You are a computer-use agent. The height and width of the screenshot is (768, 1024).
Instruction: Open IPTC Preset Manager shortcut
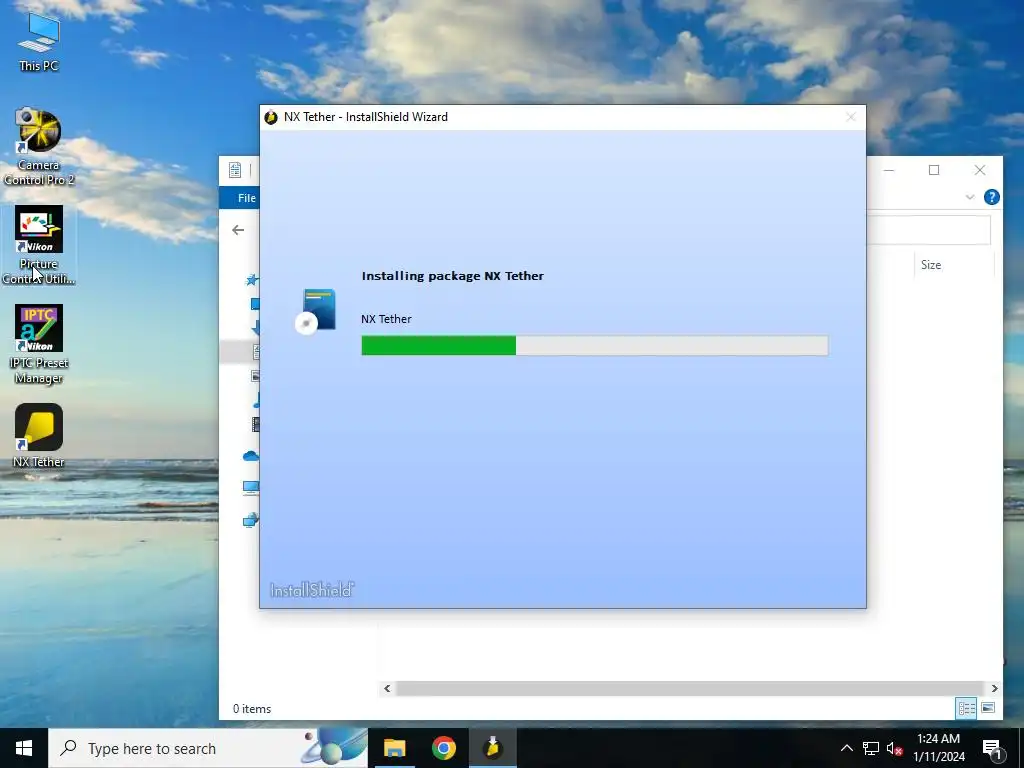pyautogui.click(x=39, y=344)
